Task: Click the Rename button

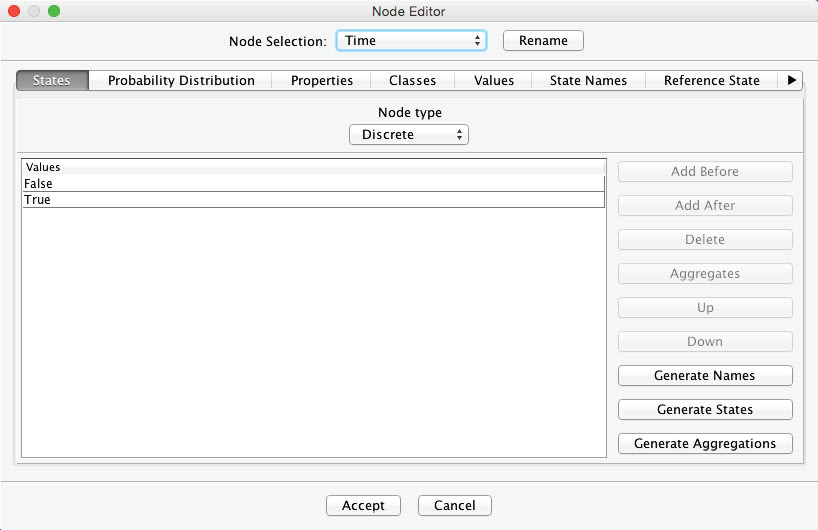Action: tap(543, 41)
